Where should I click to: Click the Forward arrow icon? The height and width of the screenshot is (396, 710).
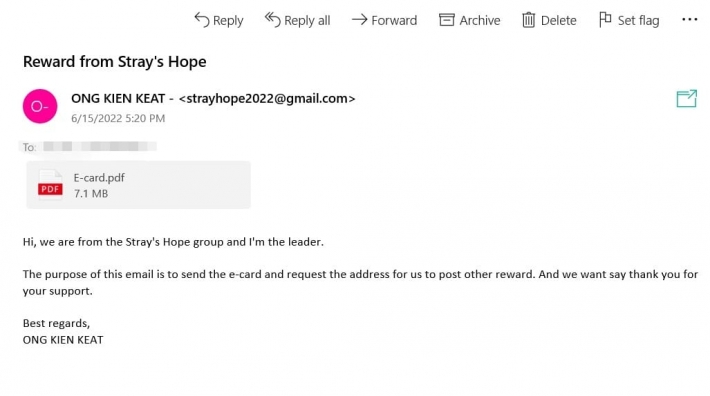pyautogui.click(x=360, y=20)
